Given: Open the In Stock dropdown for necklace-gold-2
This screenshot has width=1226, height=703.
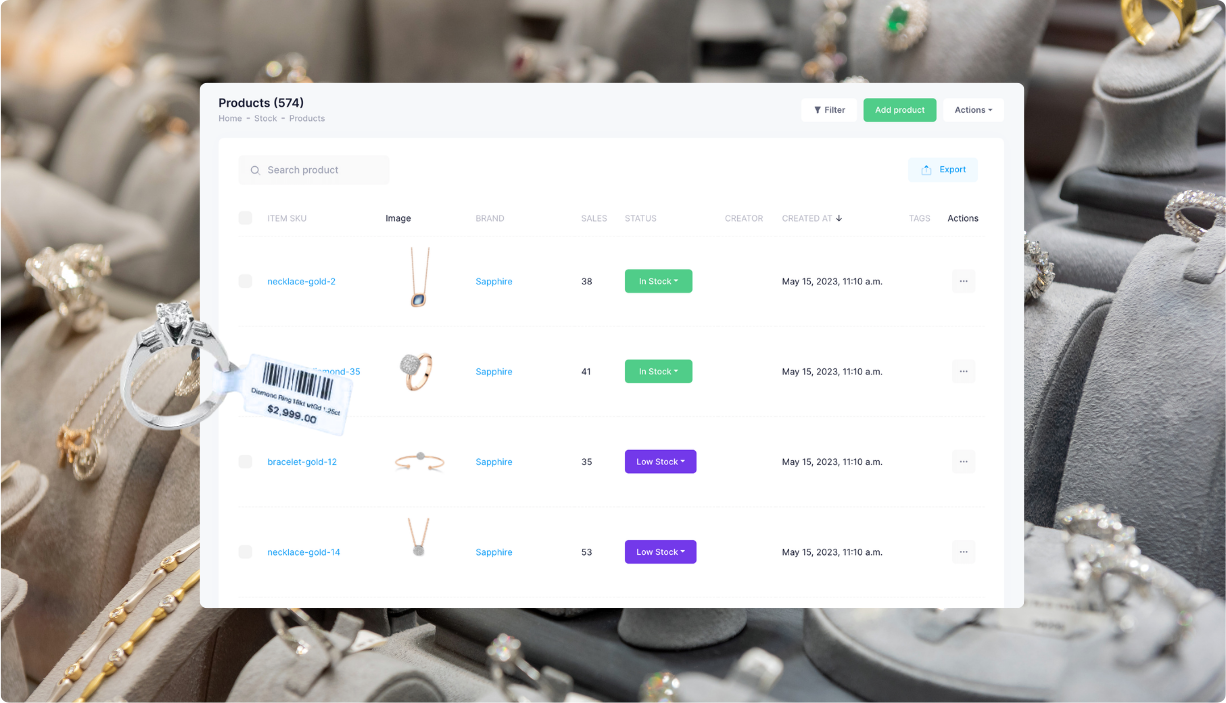Looking at the screenshot, I should pyautogui.click(x=658, y=281).
